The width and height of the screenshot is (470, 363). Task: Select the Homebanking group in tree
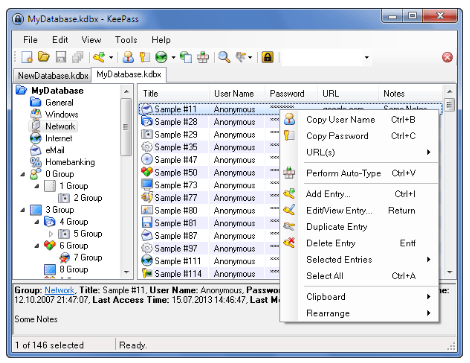coord(70,162)
